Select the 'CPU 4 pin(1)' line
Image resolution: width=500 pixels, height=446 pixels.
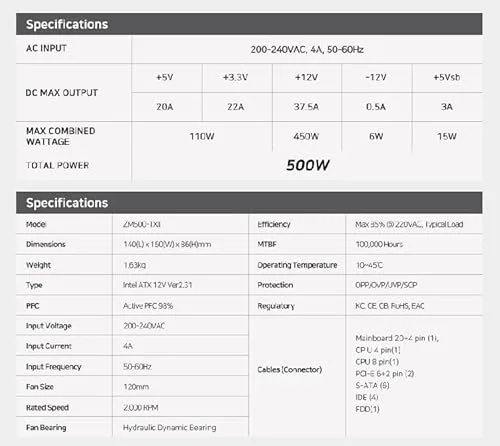tap(378, 350)
